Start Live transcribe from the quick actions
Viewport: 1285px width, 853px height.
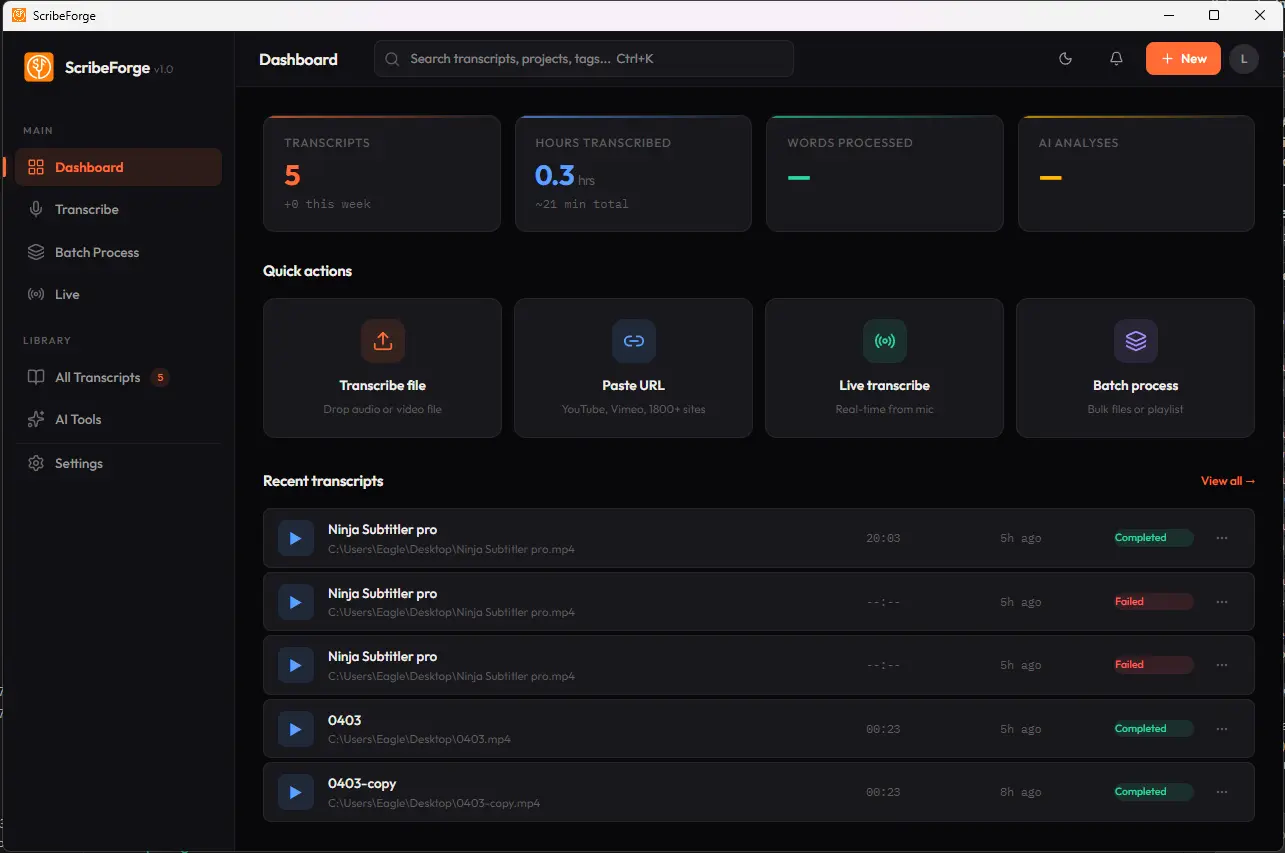pyautogui.click(x=884, y=368)
